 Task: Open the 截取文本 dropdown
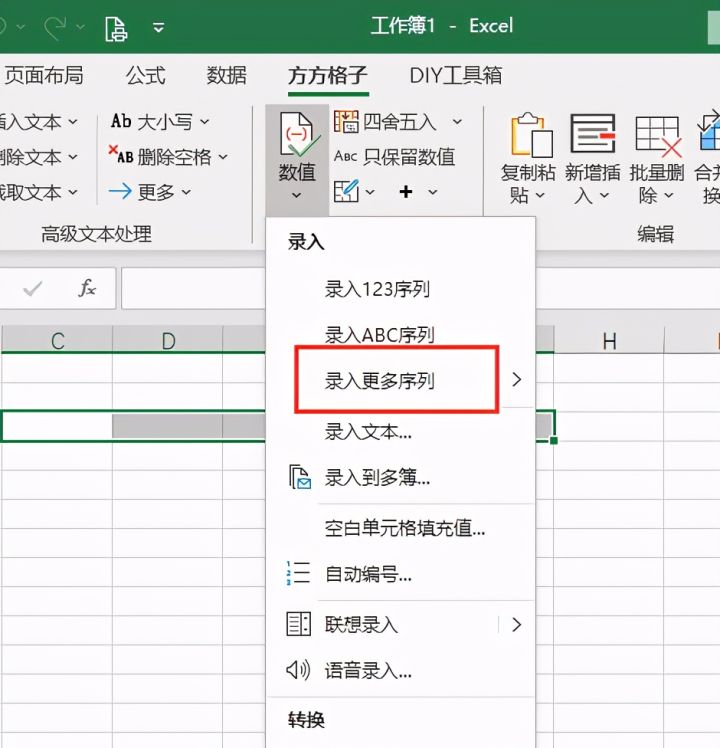[x=39, y=192]
